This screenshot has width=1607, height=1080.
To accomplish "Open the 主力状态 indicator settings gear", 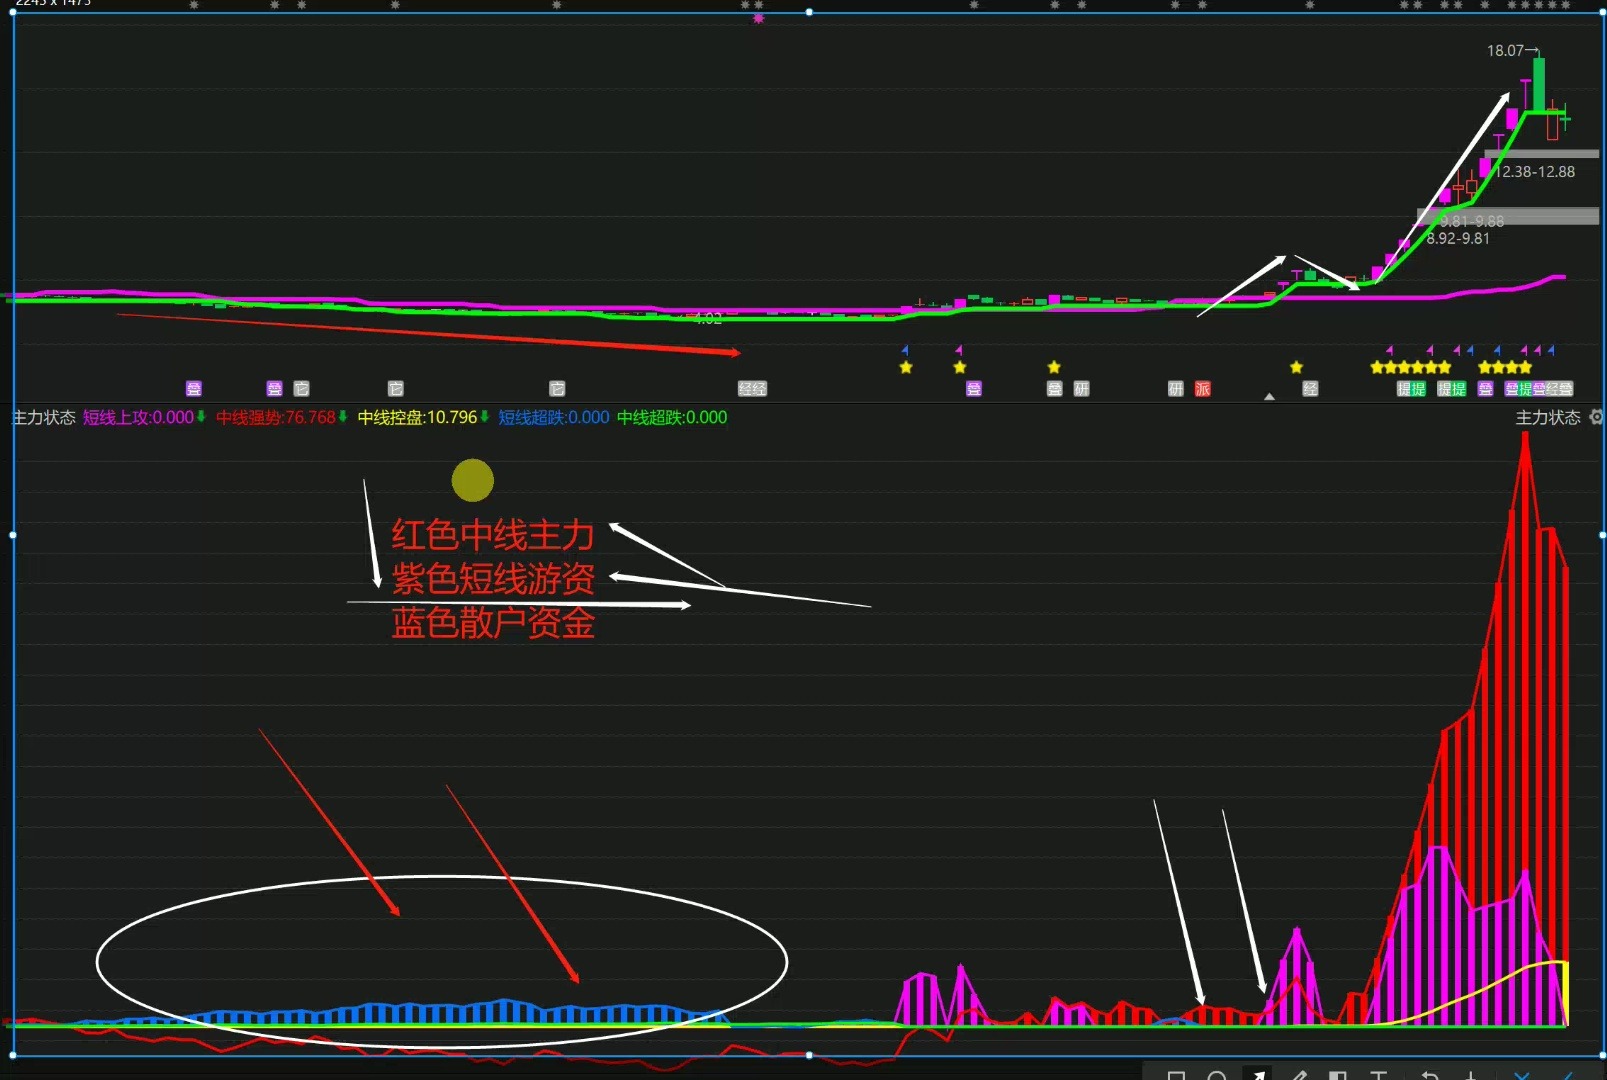I will click(1596, 417).
